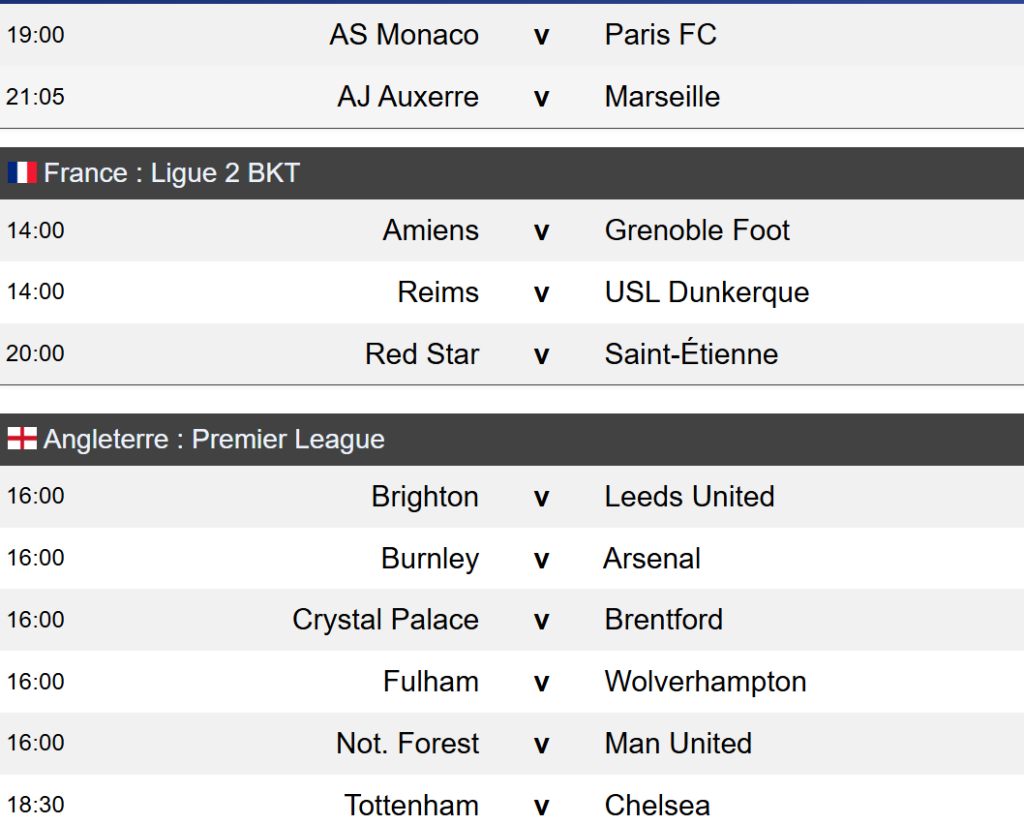1024x825 pixels.
Task: Select Marseille in the 21:05 match
Action: pos(662,97)
